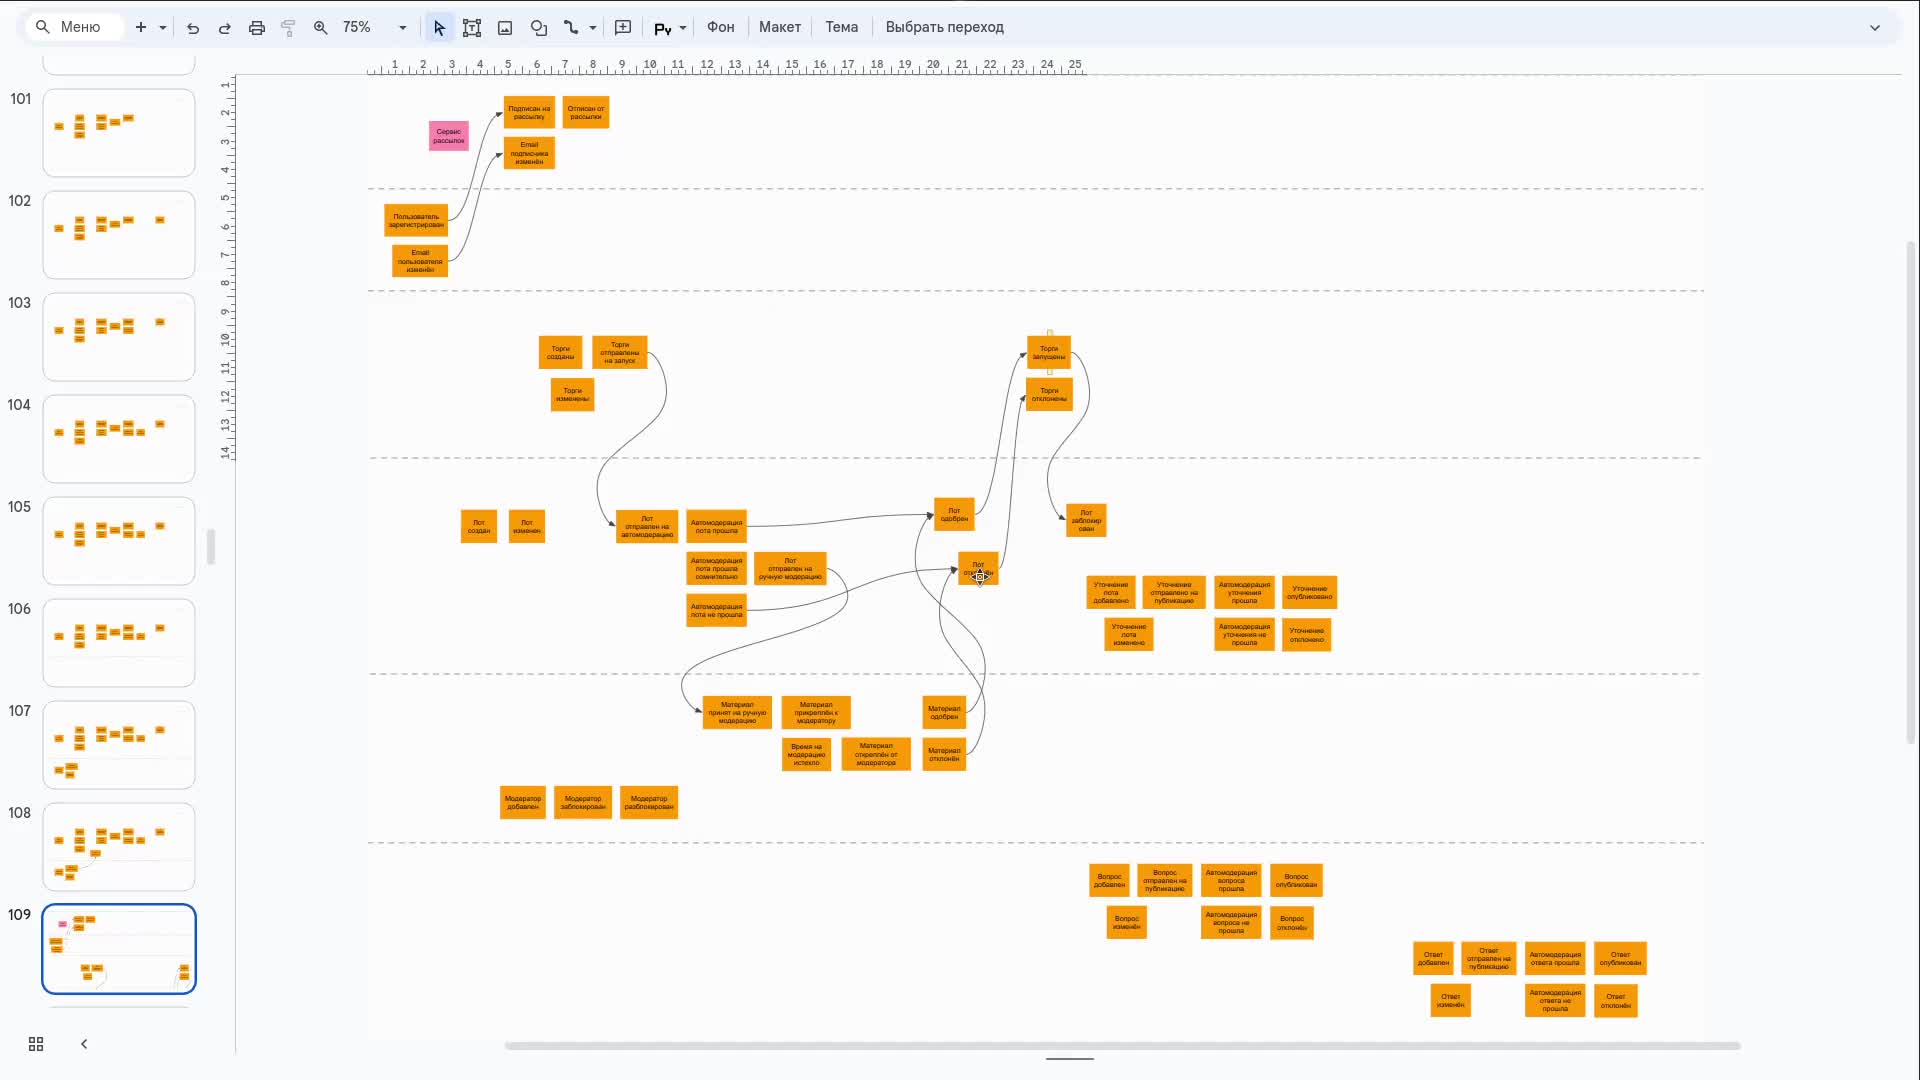Toggle the grid view icon
Screen dimensions: 1920x1080
pos(36,1044)
